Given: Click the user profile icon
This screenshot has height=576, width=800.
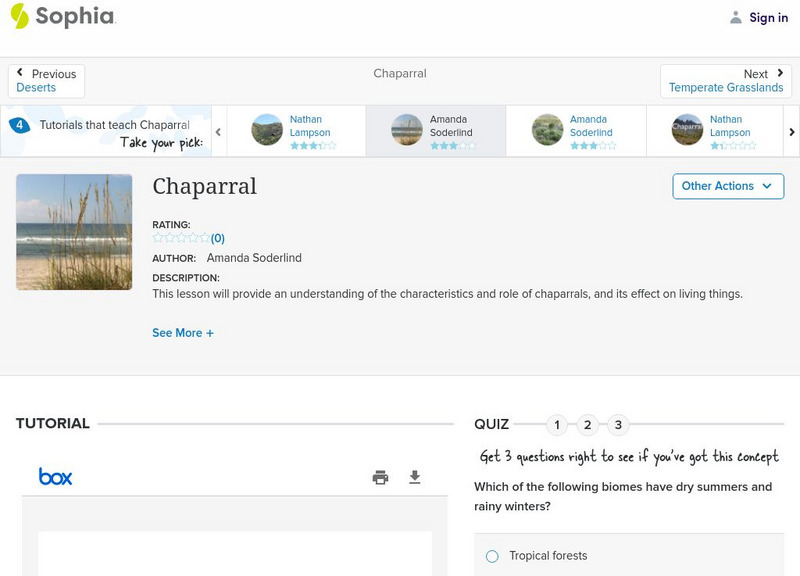Looking at the screenshot, I should (736, 17).
